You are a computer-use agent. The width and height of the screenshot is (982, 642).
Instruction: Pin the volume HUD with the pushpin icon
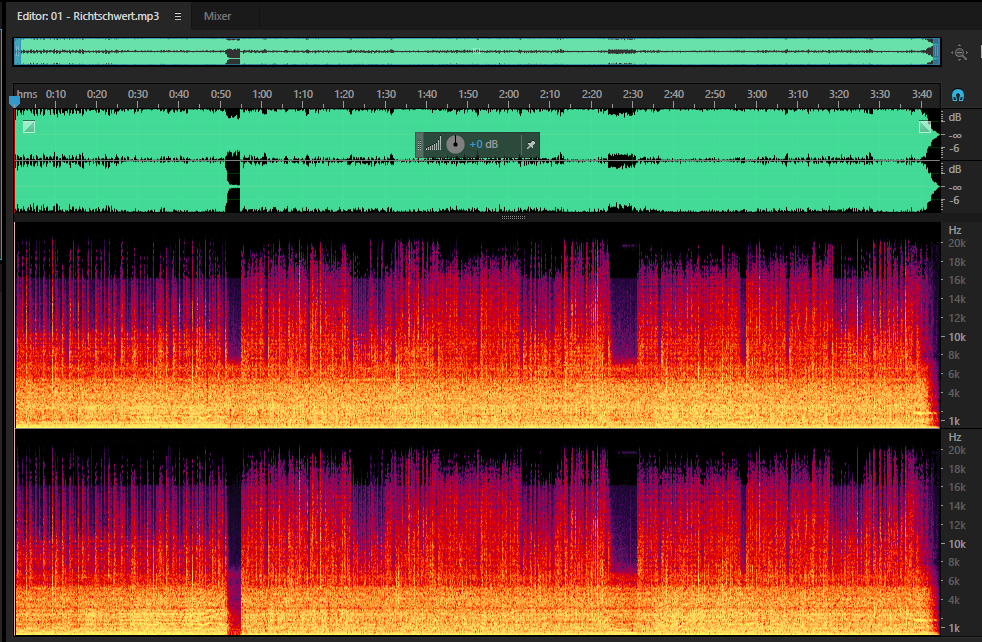(530, 145)
